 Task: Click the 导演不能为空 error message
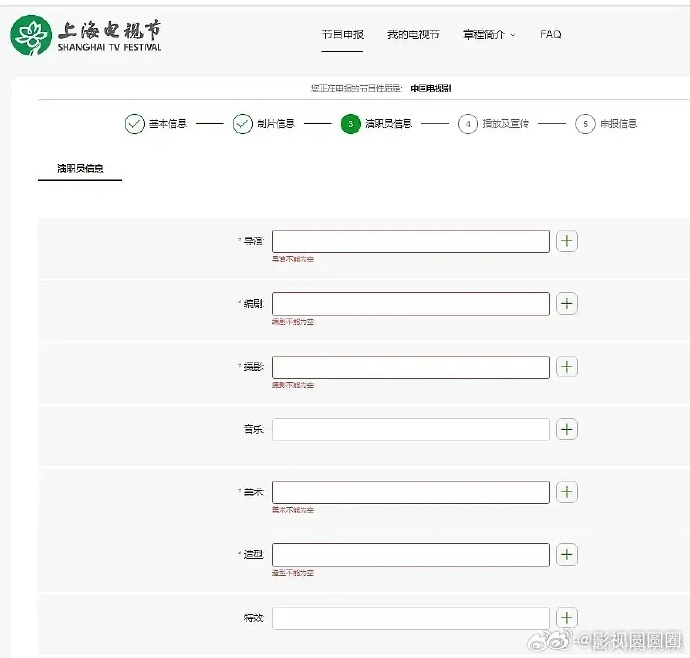[x=293, y=259]
